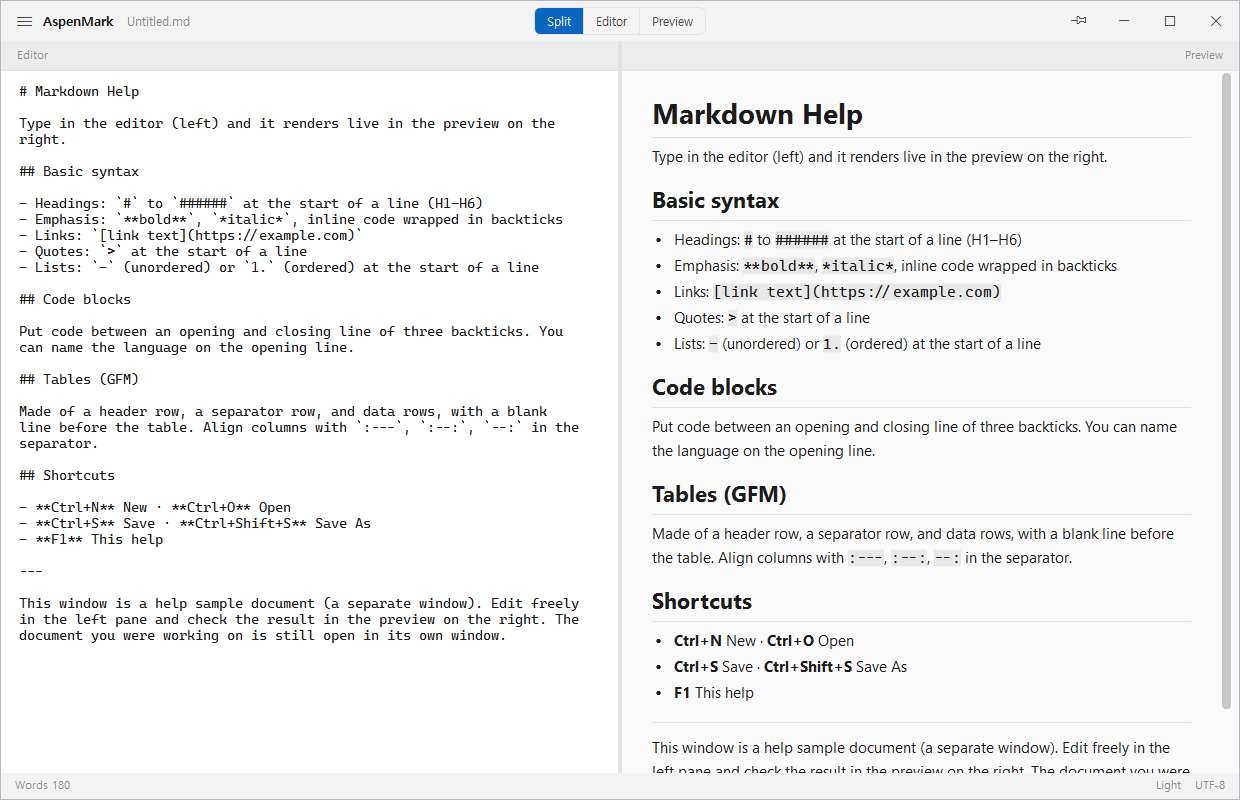Click the 'Editor' pane header label
The width and height of the screenshot is (1240, 800).
click(32, 55)
